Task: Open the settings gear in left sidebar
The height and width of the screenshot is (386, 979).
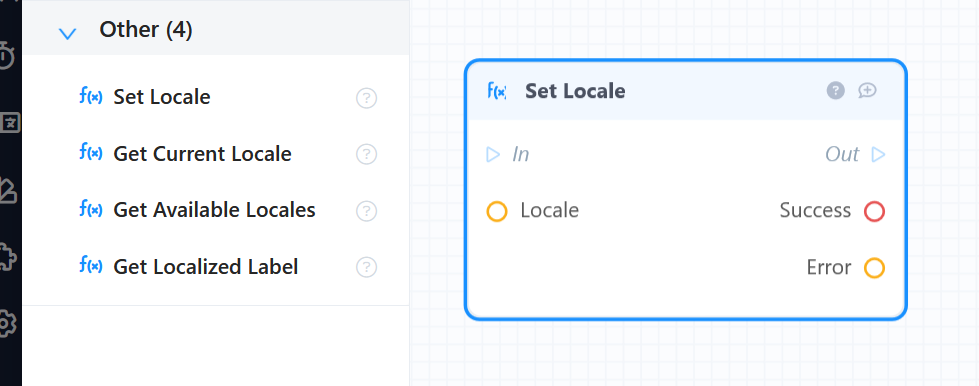Action: tap(5, 324)
